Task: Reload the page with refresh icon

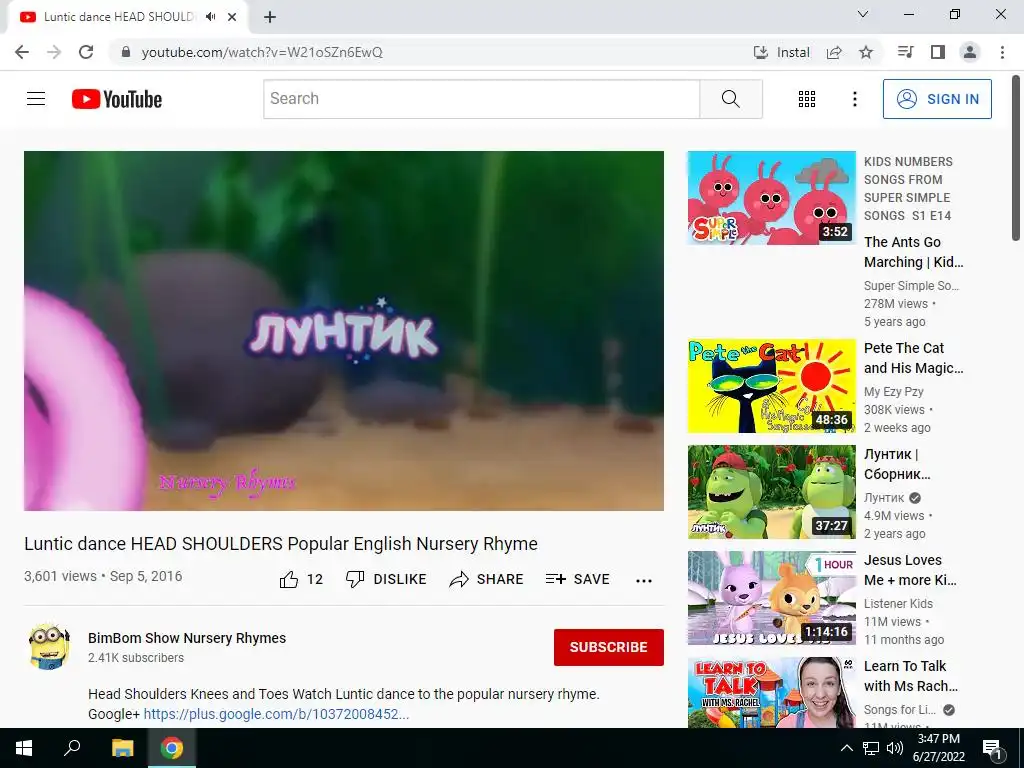Action: (86, 52)
